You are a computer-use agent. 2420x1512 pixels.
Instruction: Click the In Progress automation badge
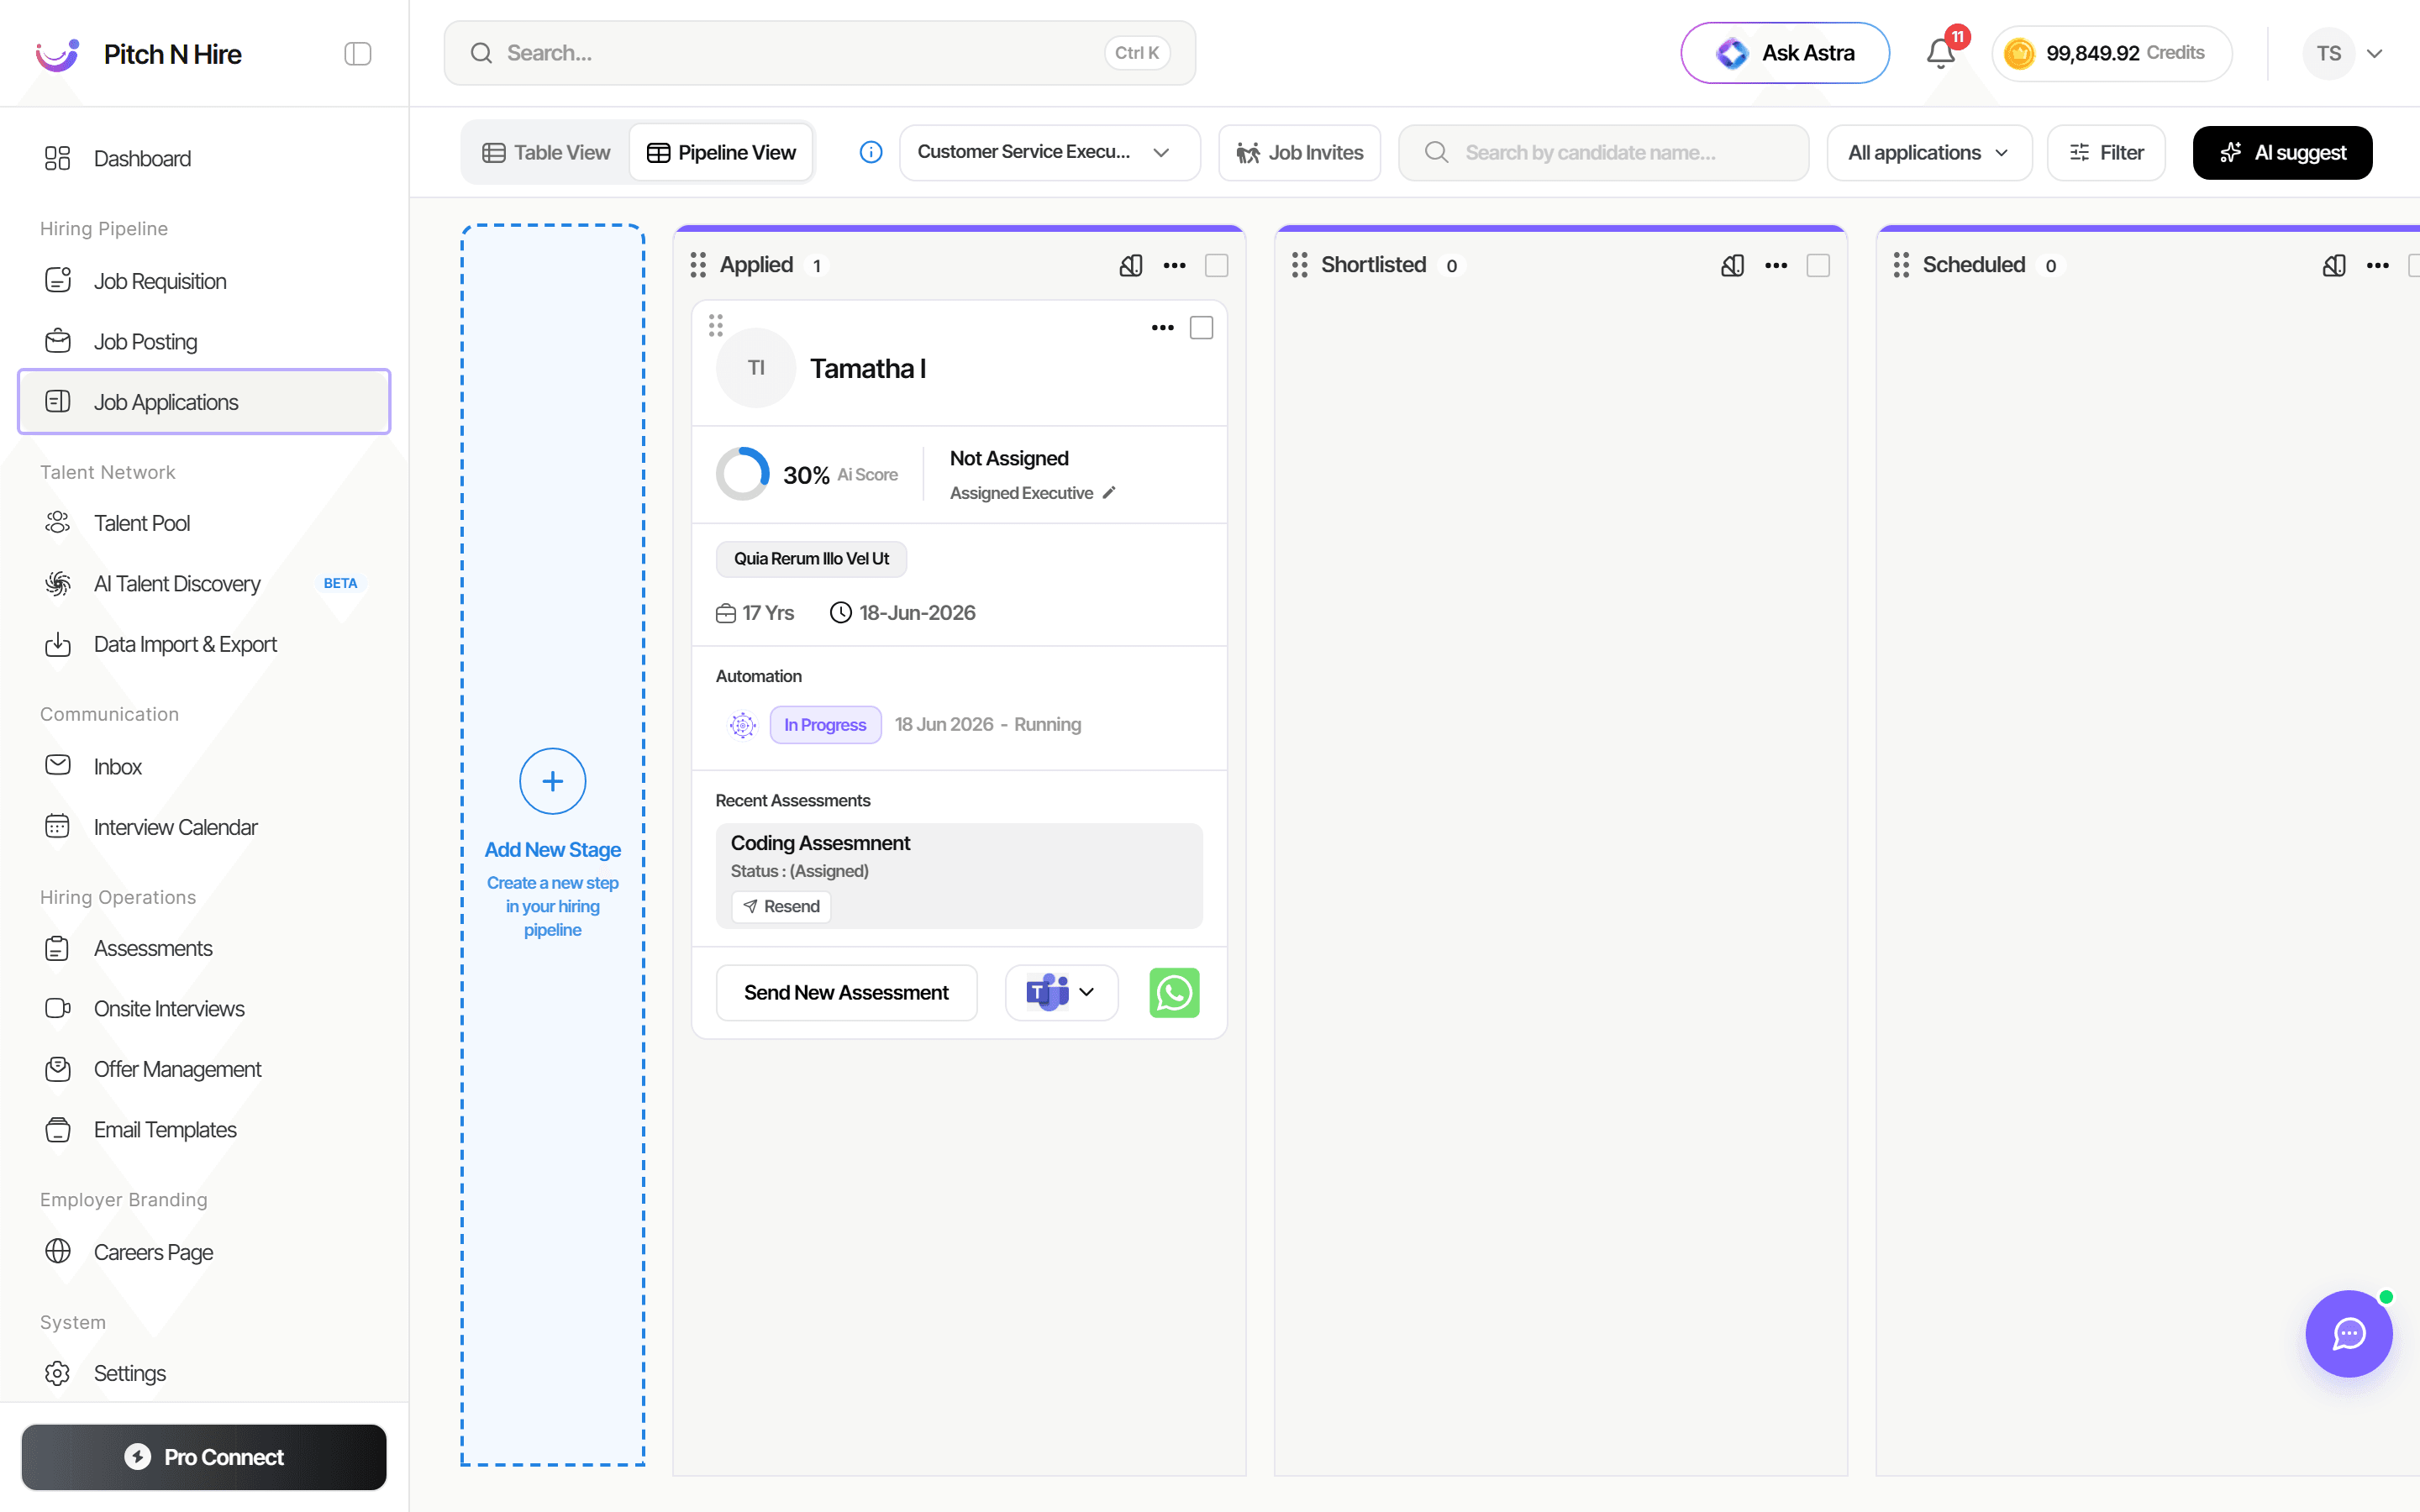pyautogui.click(x=825, y=725)
